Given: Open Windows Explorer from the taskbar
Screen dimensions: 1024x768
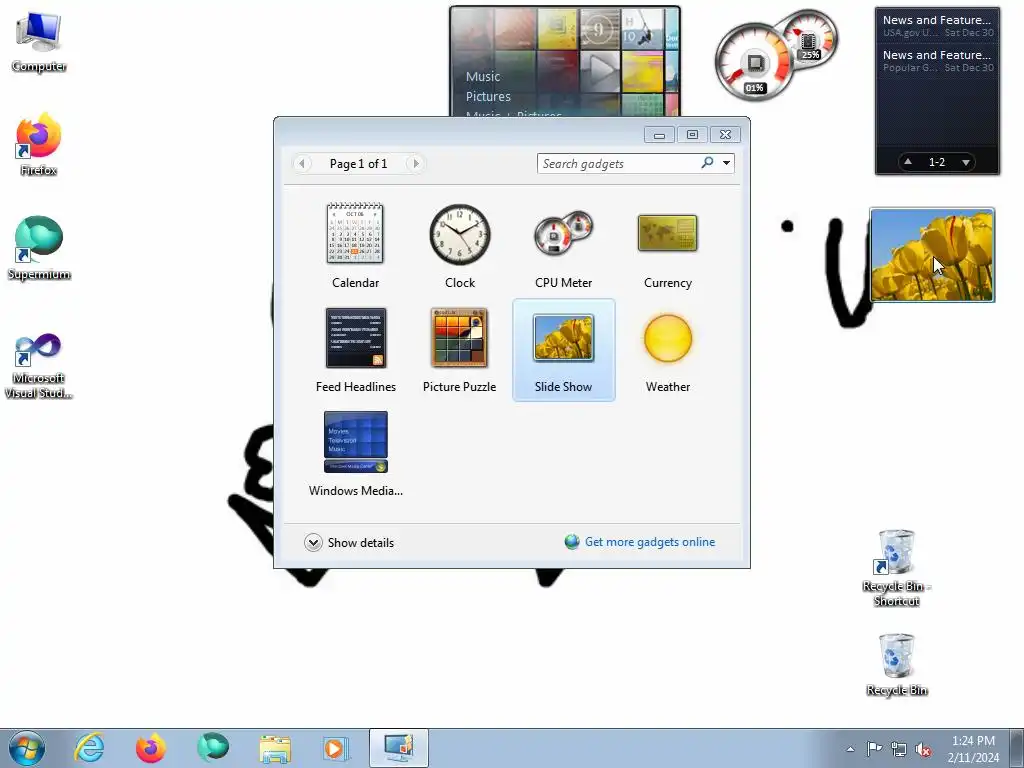Looking at the screenshot, I should click(x=275, y=748).
